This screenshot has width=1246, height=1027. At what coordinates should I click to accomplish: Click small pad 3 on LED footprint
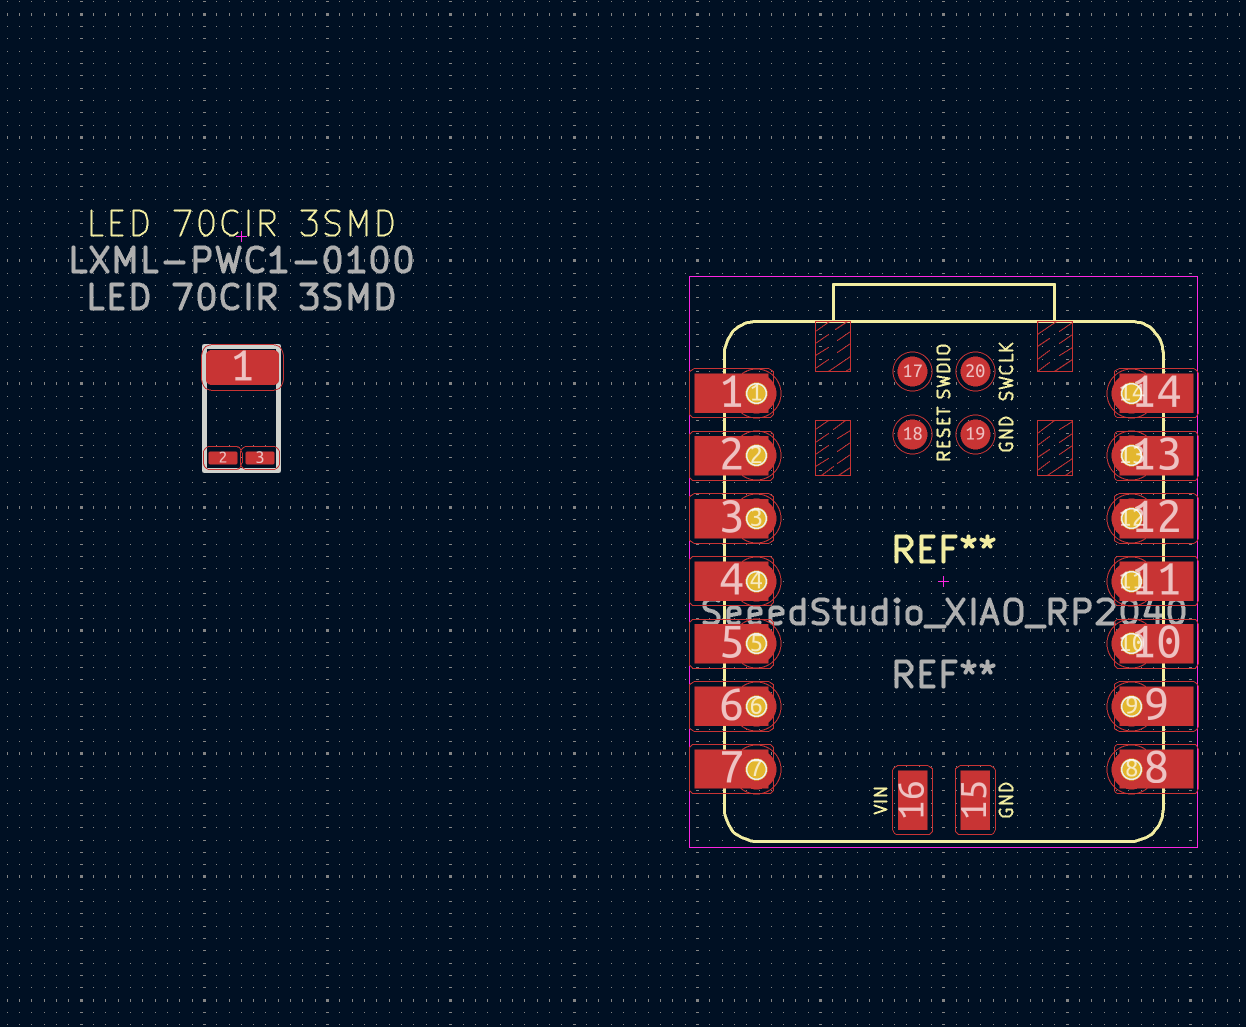coord(260,458)
